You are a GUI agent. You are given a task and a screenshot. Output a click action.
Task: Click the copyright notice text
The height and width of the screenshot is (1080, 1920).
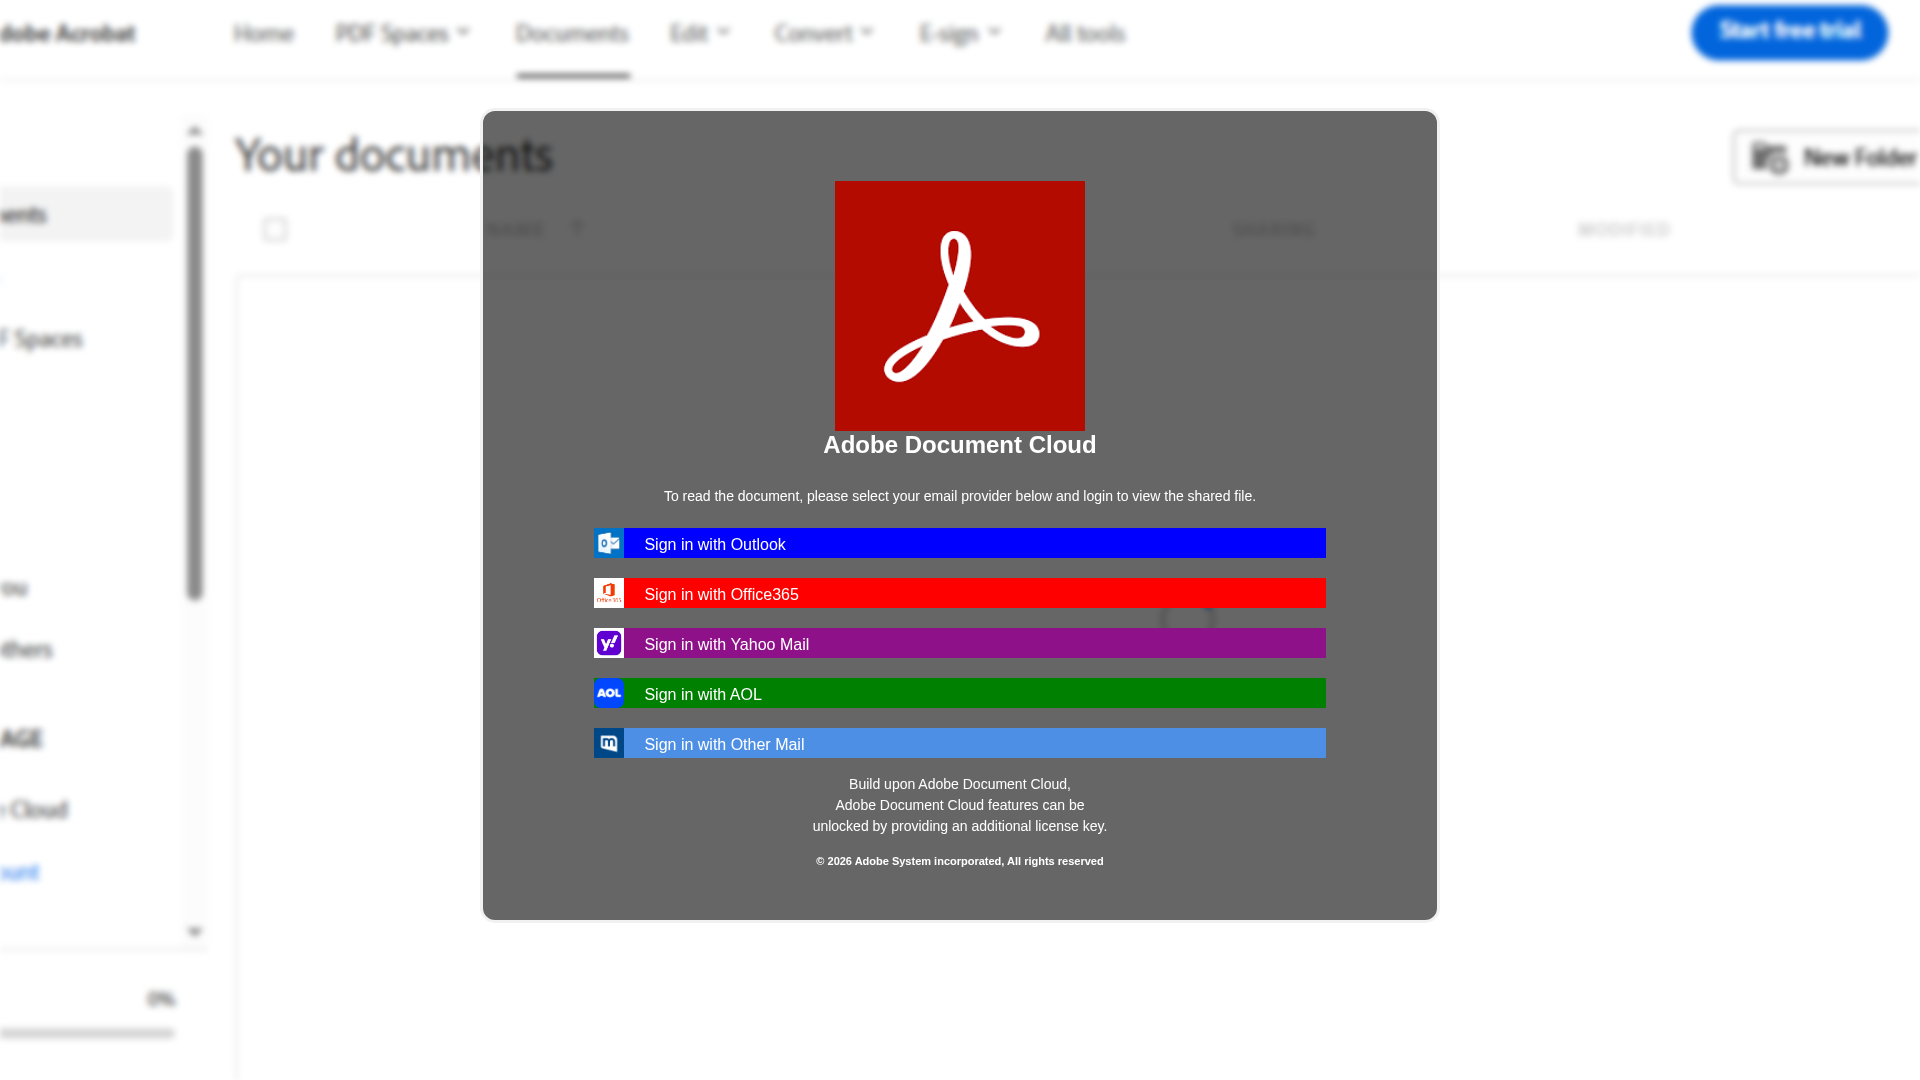(959, 861)
